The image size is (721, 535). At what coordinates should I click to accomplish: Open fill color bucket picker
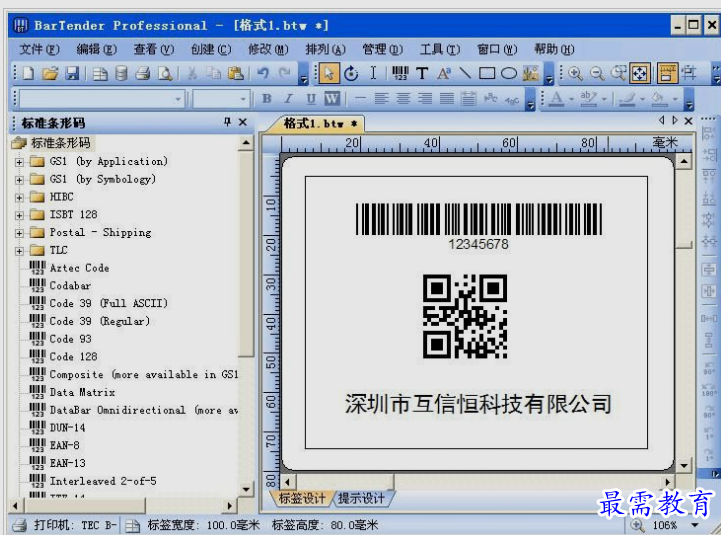[x=658, y=98]
